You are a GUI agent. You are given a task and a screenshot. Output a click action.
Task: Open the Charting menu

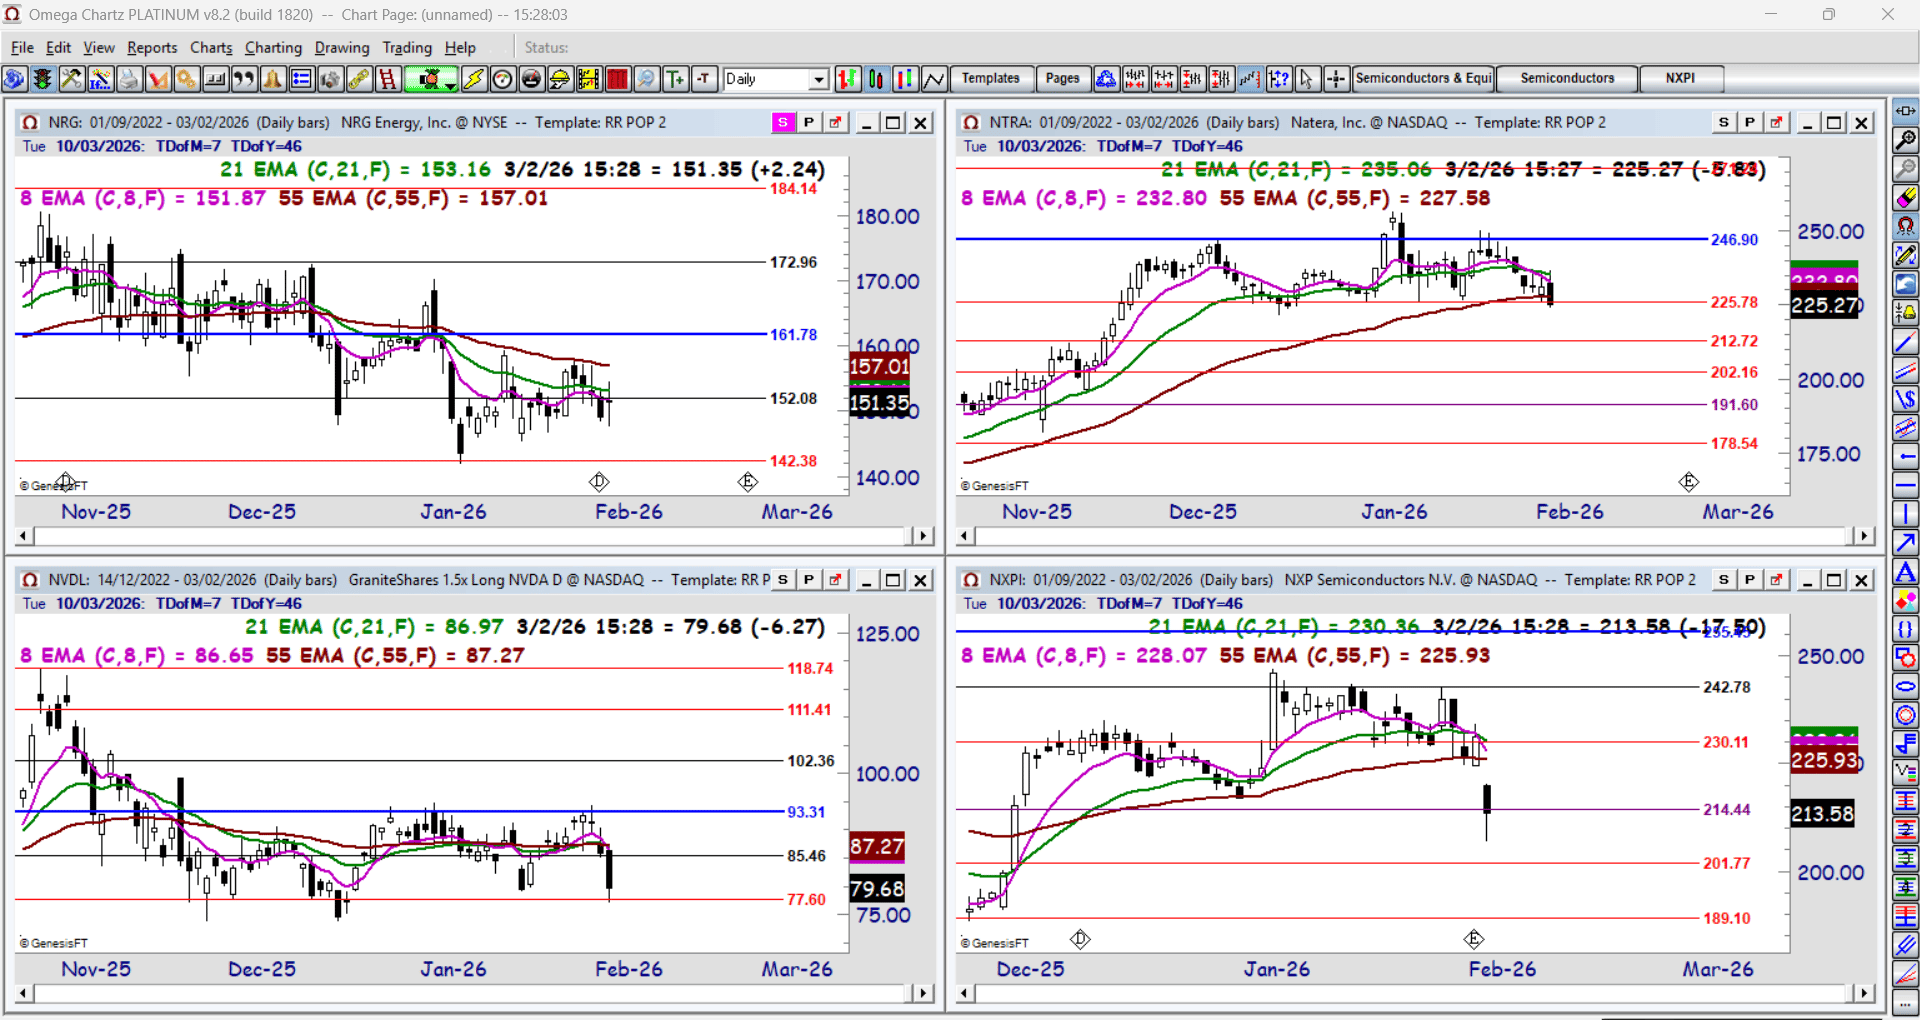(273, 47)
